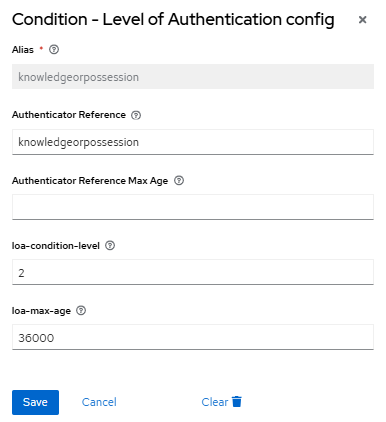Close the Level of Authentication config dialog

pyautogui.click(x=362, y=20)
